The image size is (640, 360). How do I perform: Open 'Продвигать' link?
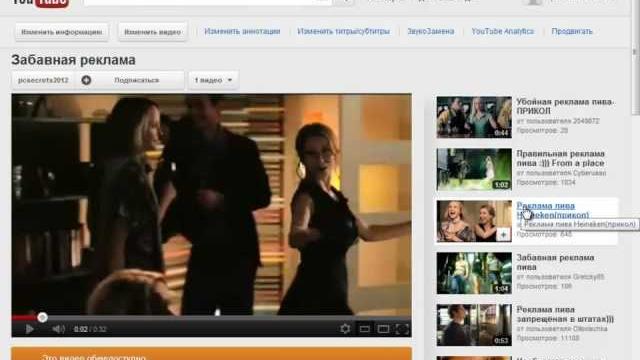572,31
